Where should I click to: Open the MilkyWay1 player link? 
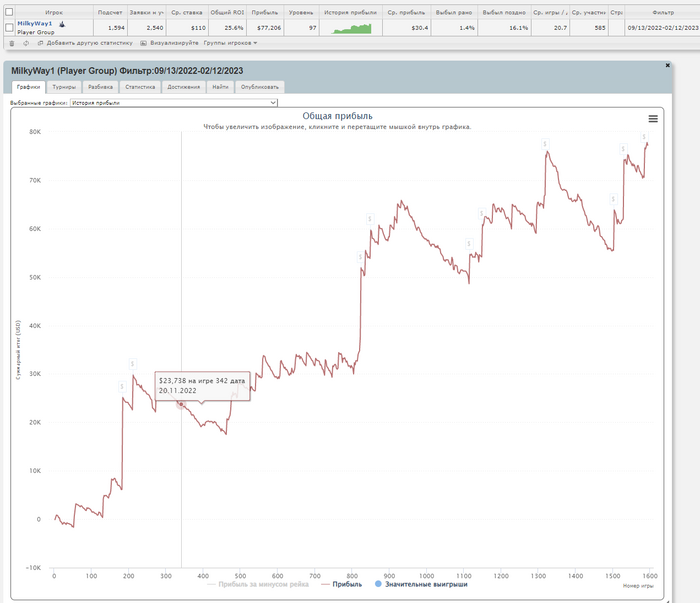[35, 24]
